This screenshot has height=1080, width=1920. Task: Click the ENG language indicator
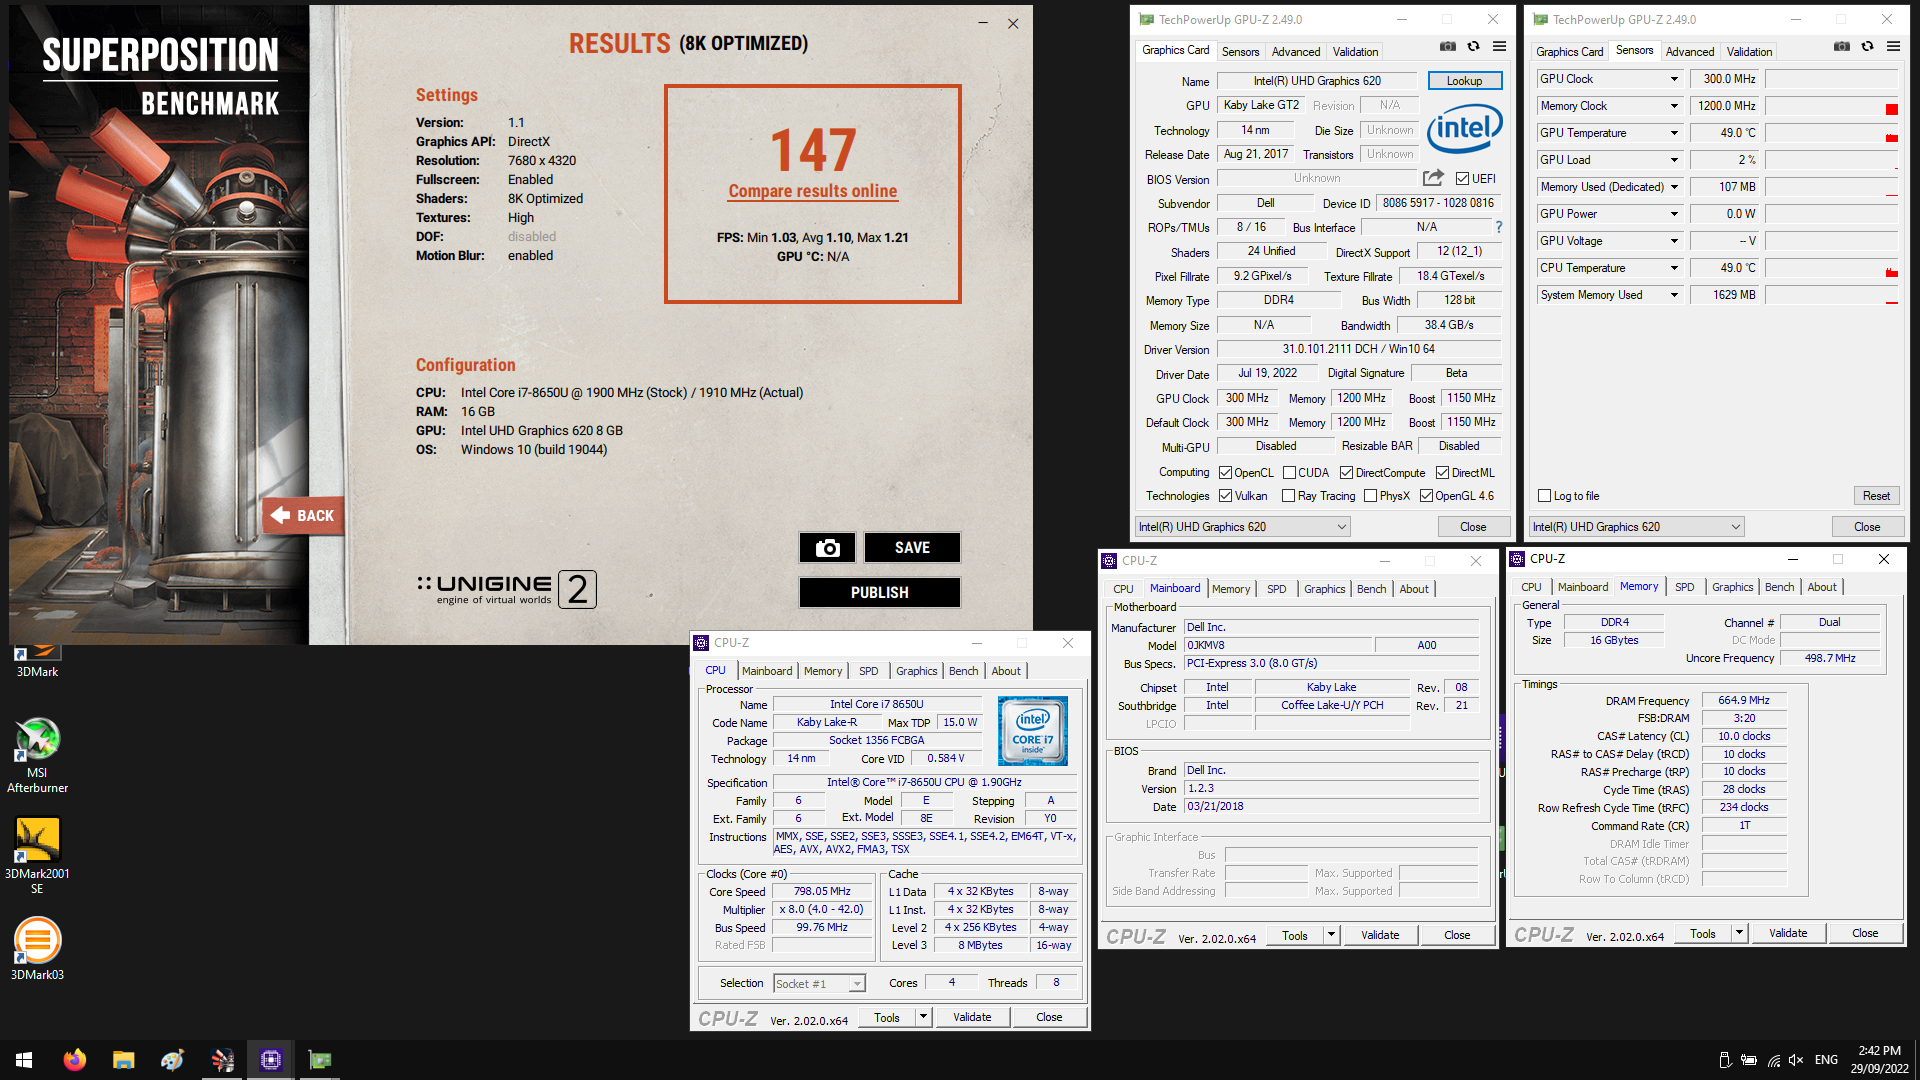pyautogui.click(x=1826, y=1060)
